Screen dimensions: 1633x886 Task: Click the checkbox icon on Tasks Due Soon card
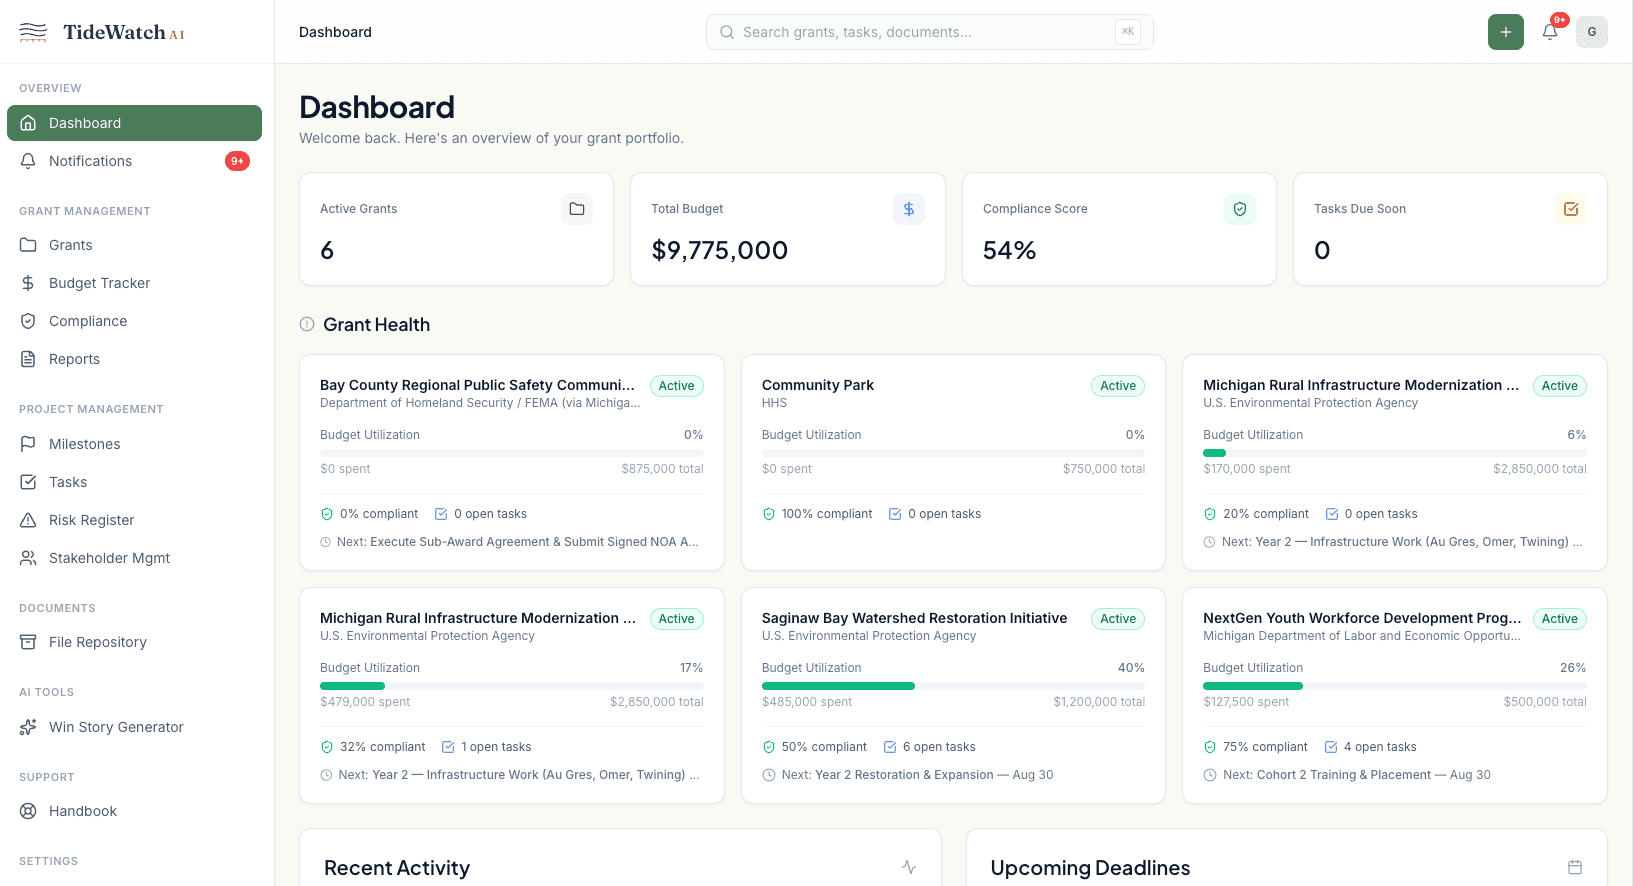point(1570,209)
